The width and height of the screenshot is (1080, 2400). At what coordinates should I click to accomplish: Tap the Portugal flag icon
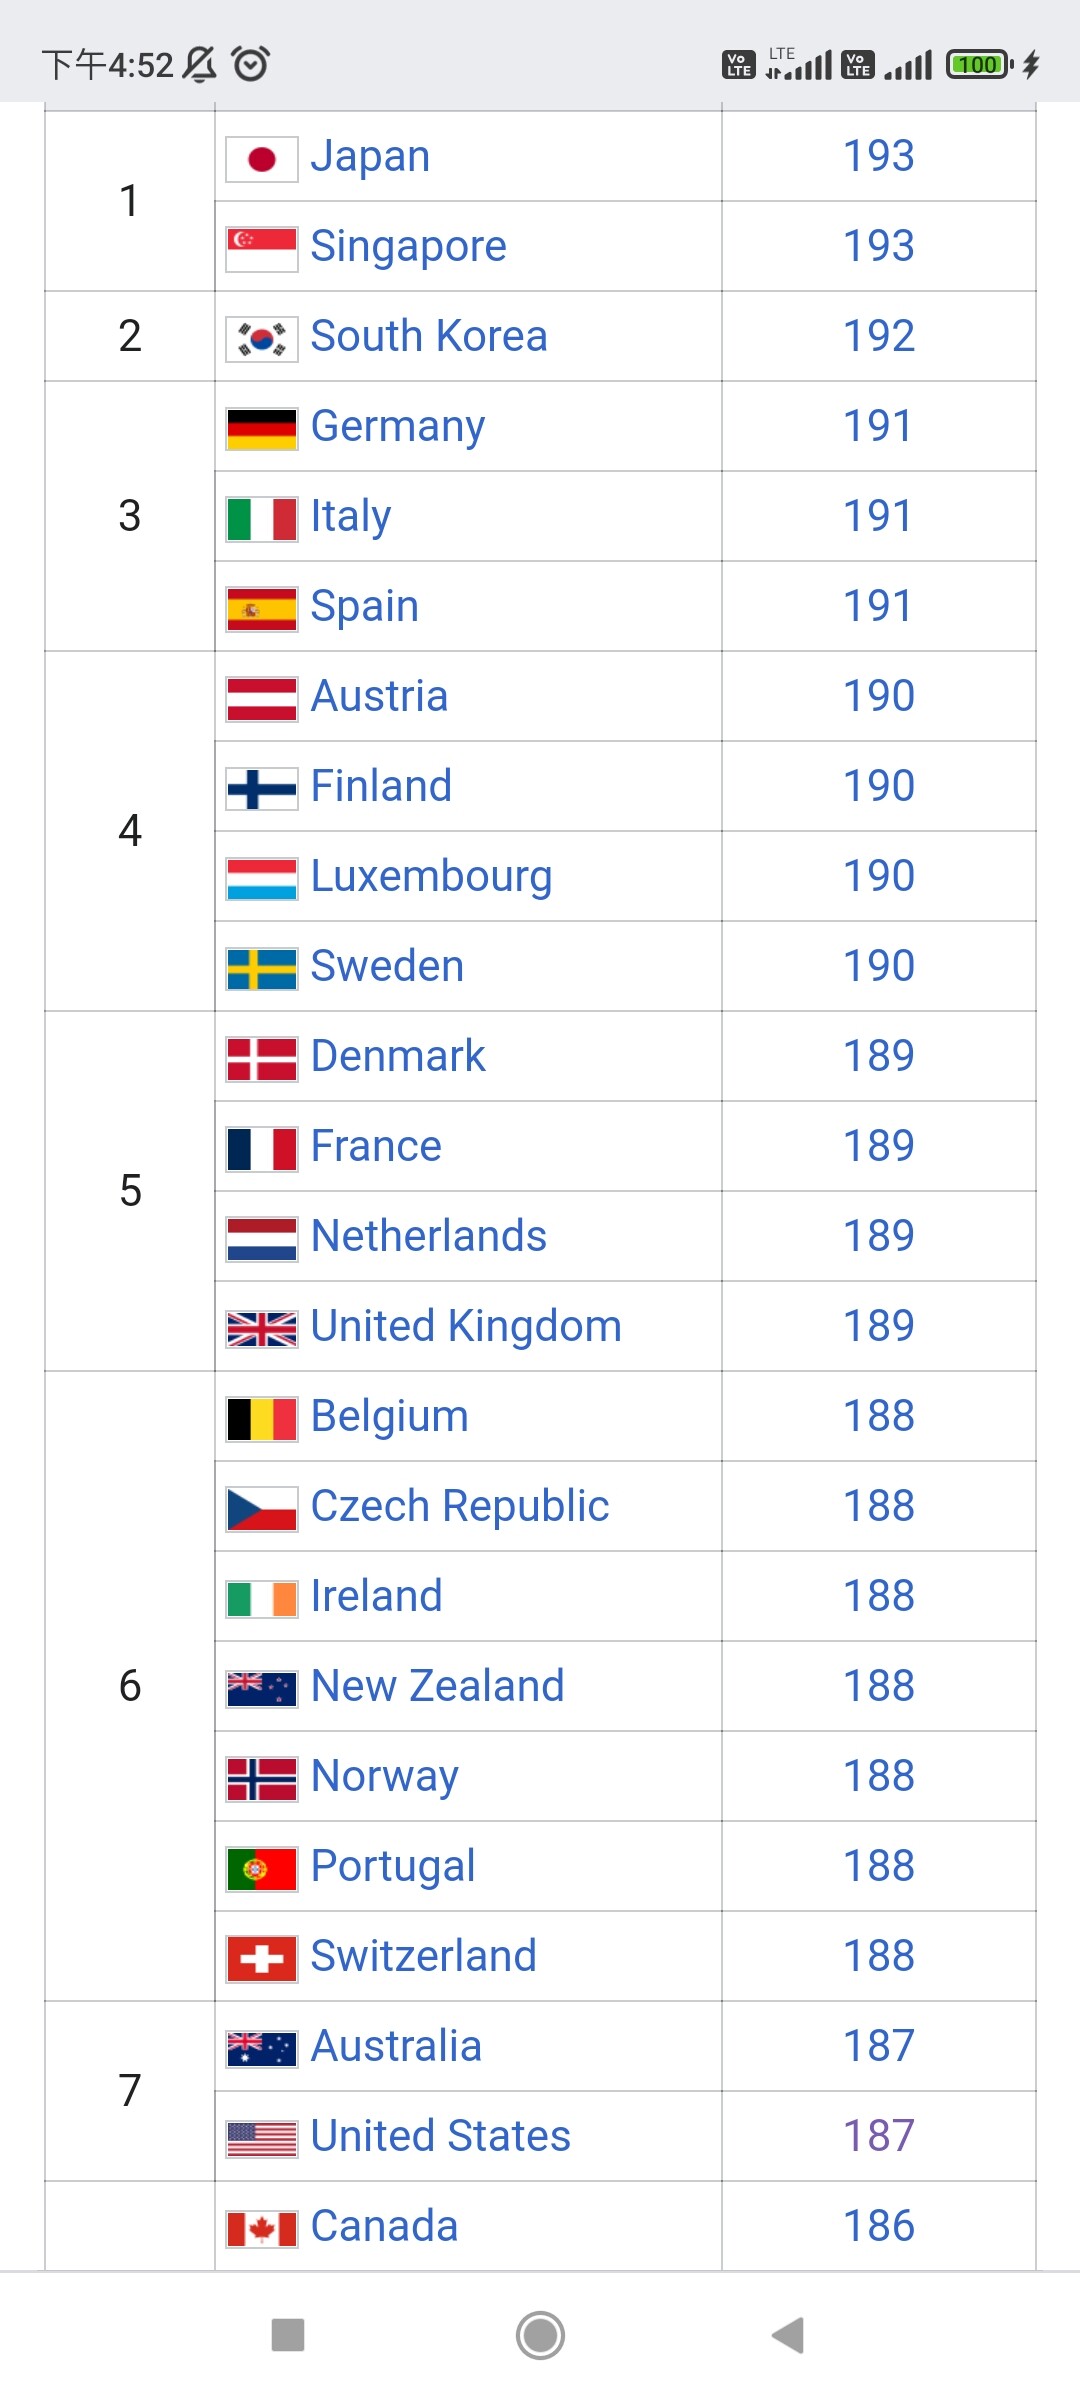(x=262, y=1869)
